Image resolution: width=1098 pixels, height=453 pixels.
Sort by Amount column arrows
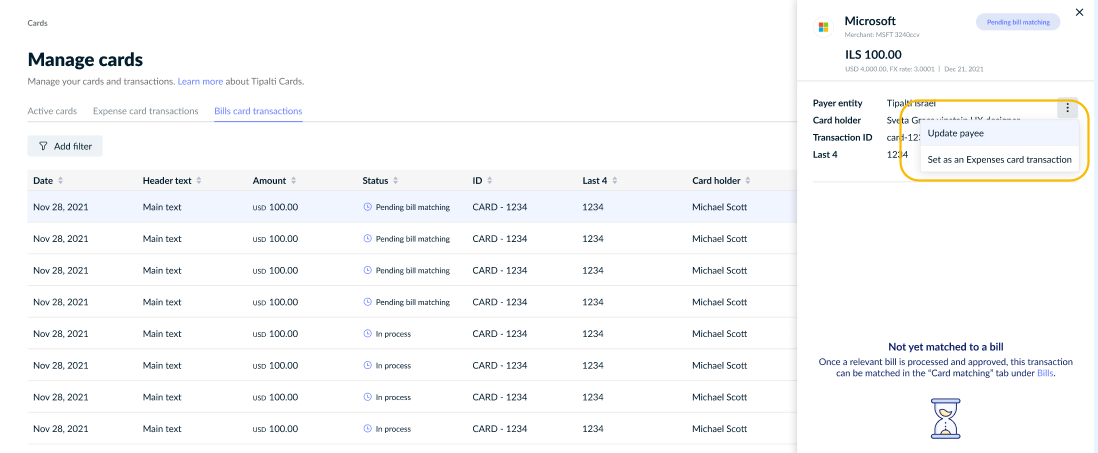(x=293, y=181)
